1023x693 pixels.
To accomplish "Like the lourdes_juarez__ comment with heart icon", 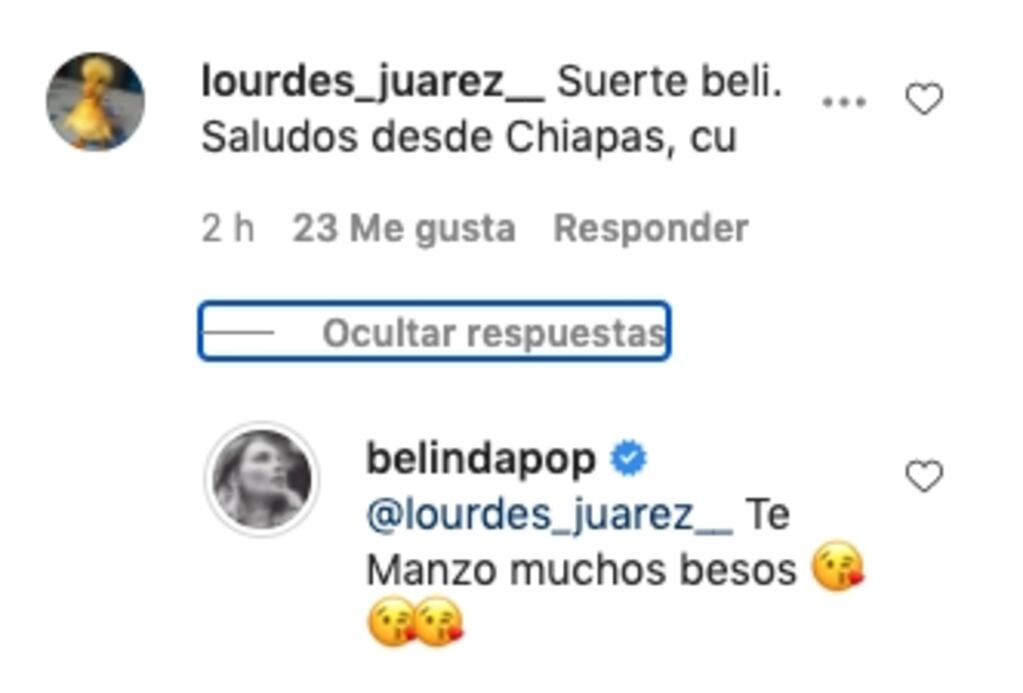I will [924, 99].
